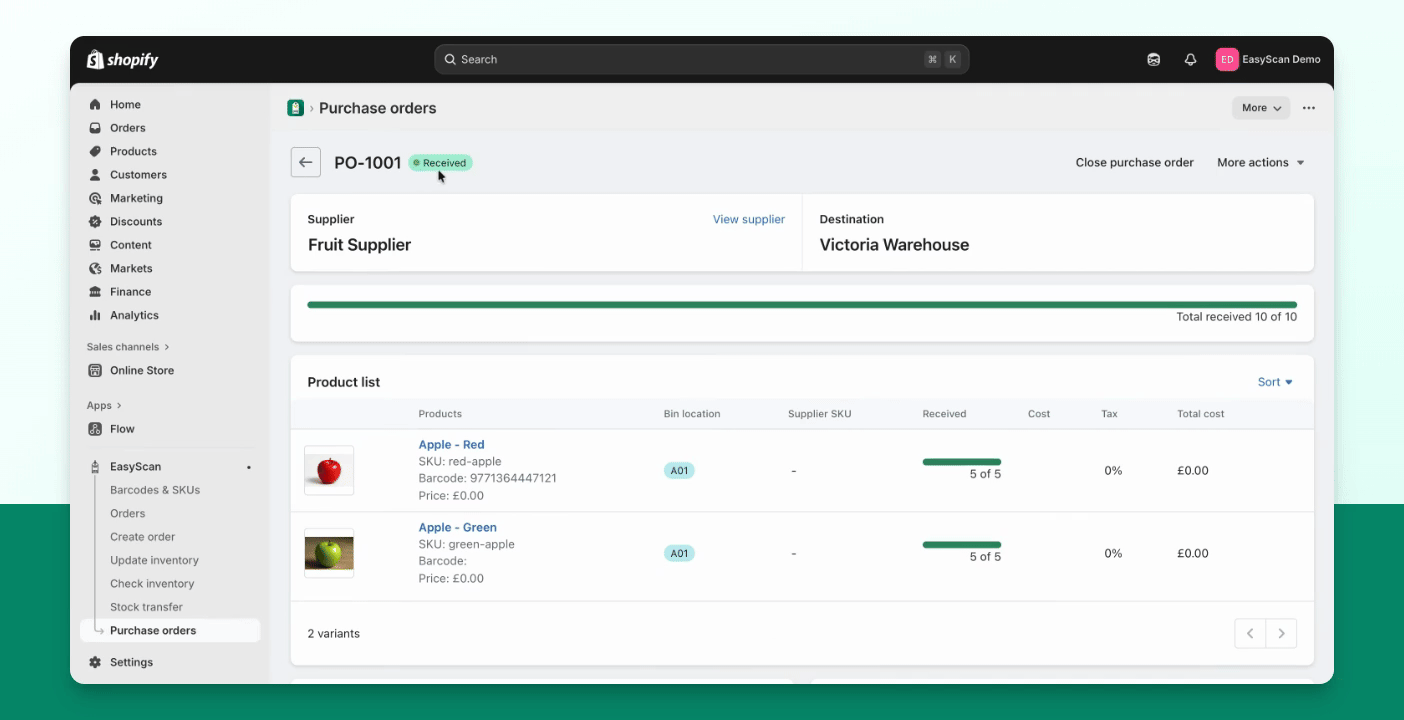The width and height of the screenshot is (1404, 720).
Task: Open the Apple - Green product link
Action: click(x=458, y=528)
